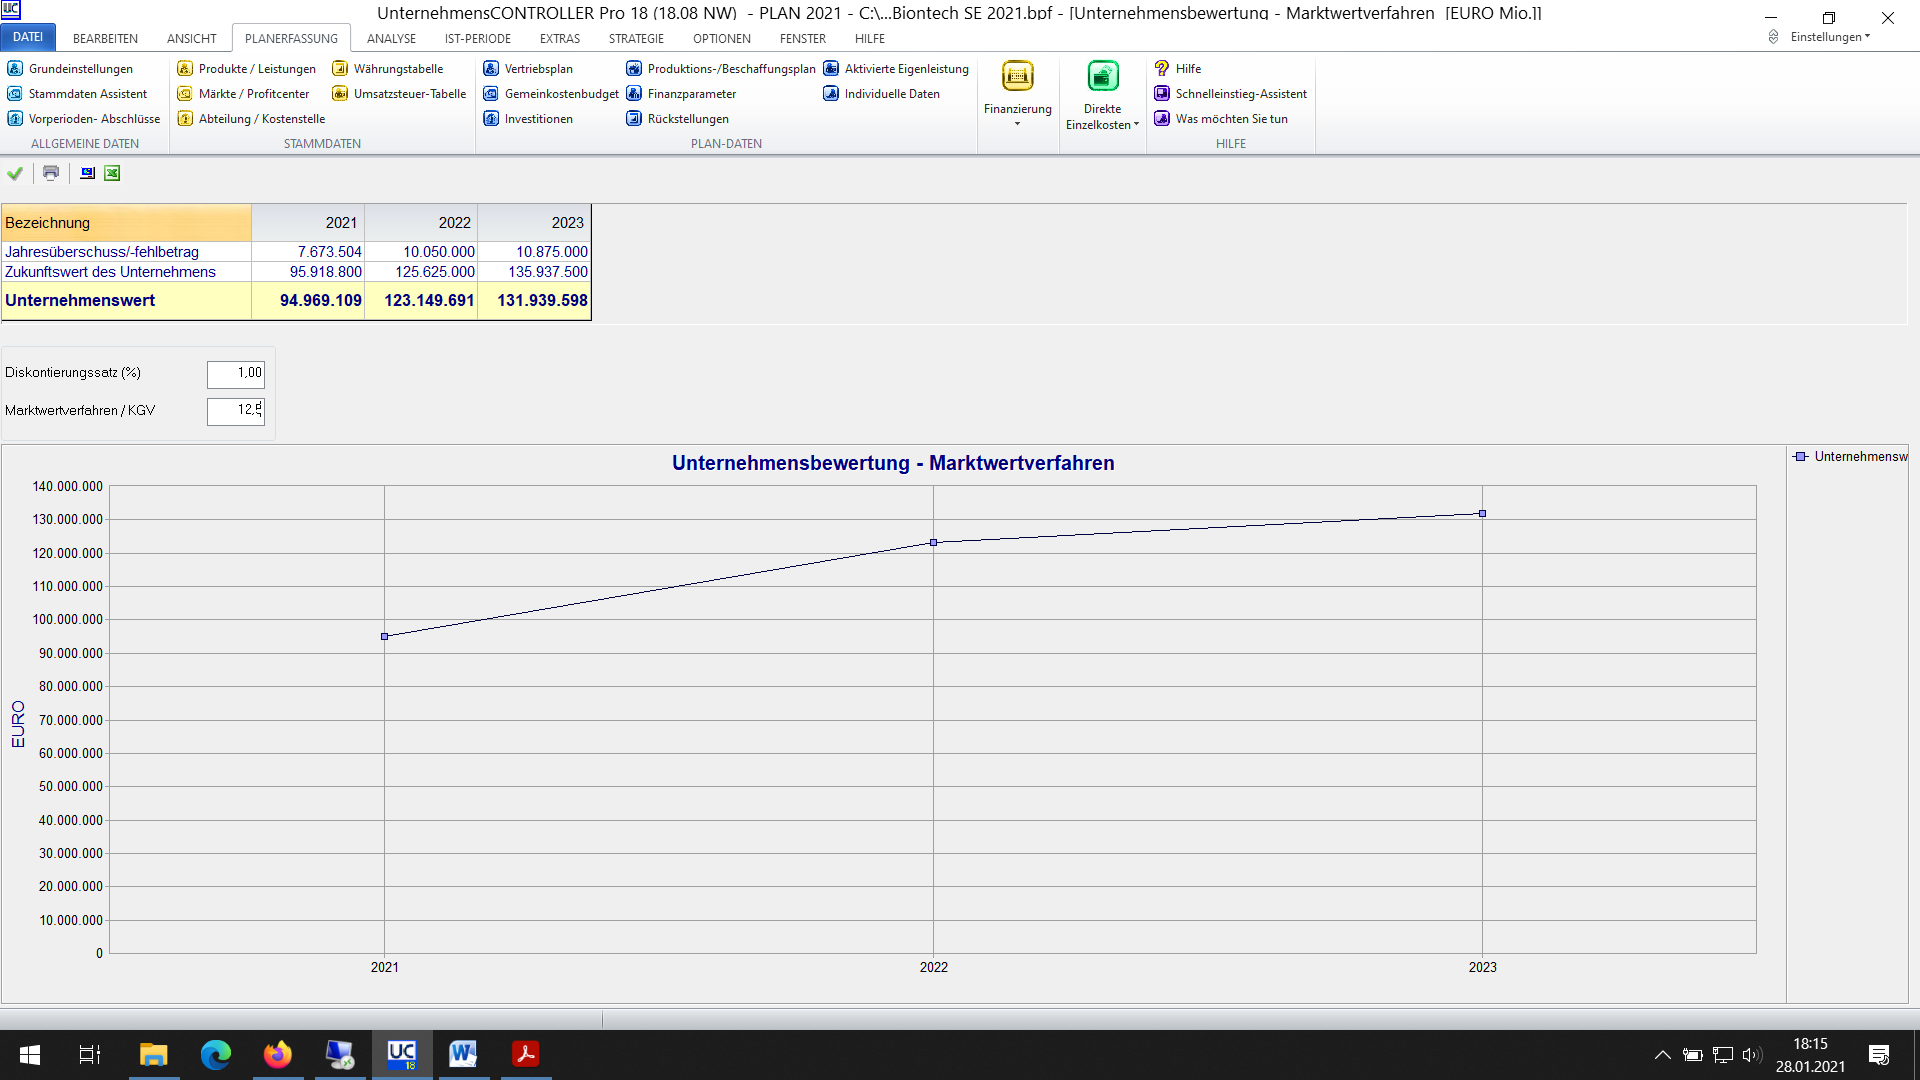Open Produkte / Leistungen master data
This screenshot has height=1080, width=1920.
pos(256,69)
